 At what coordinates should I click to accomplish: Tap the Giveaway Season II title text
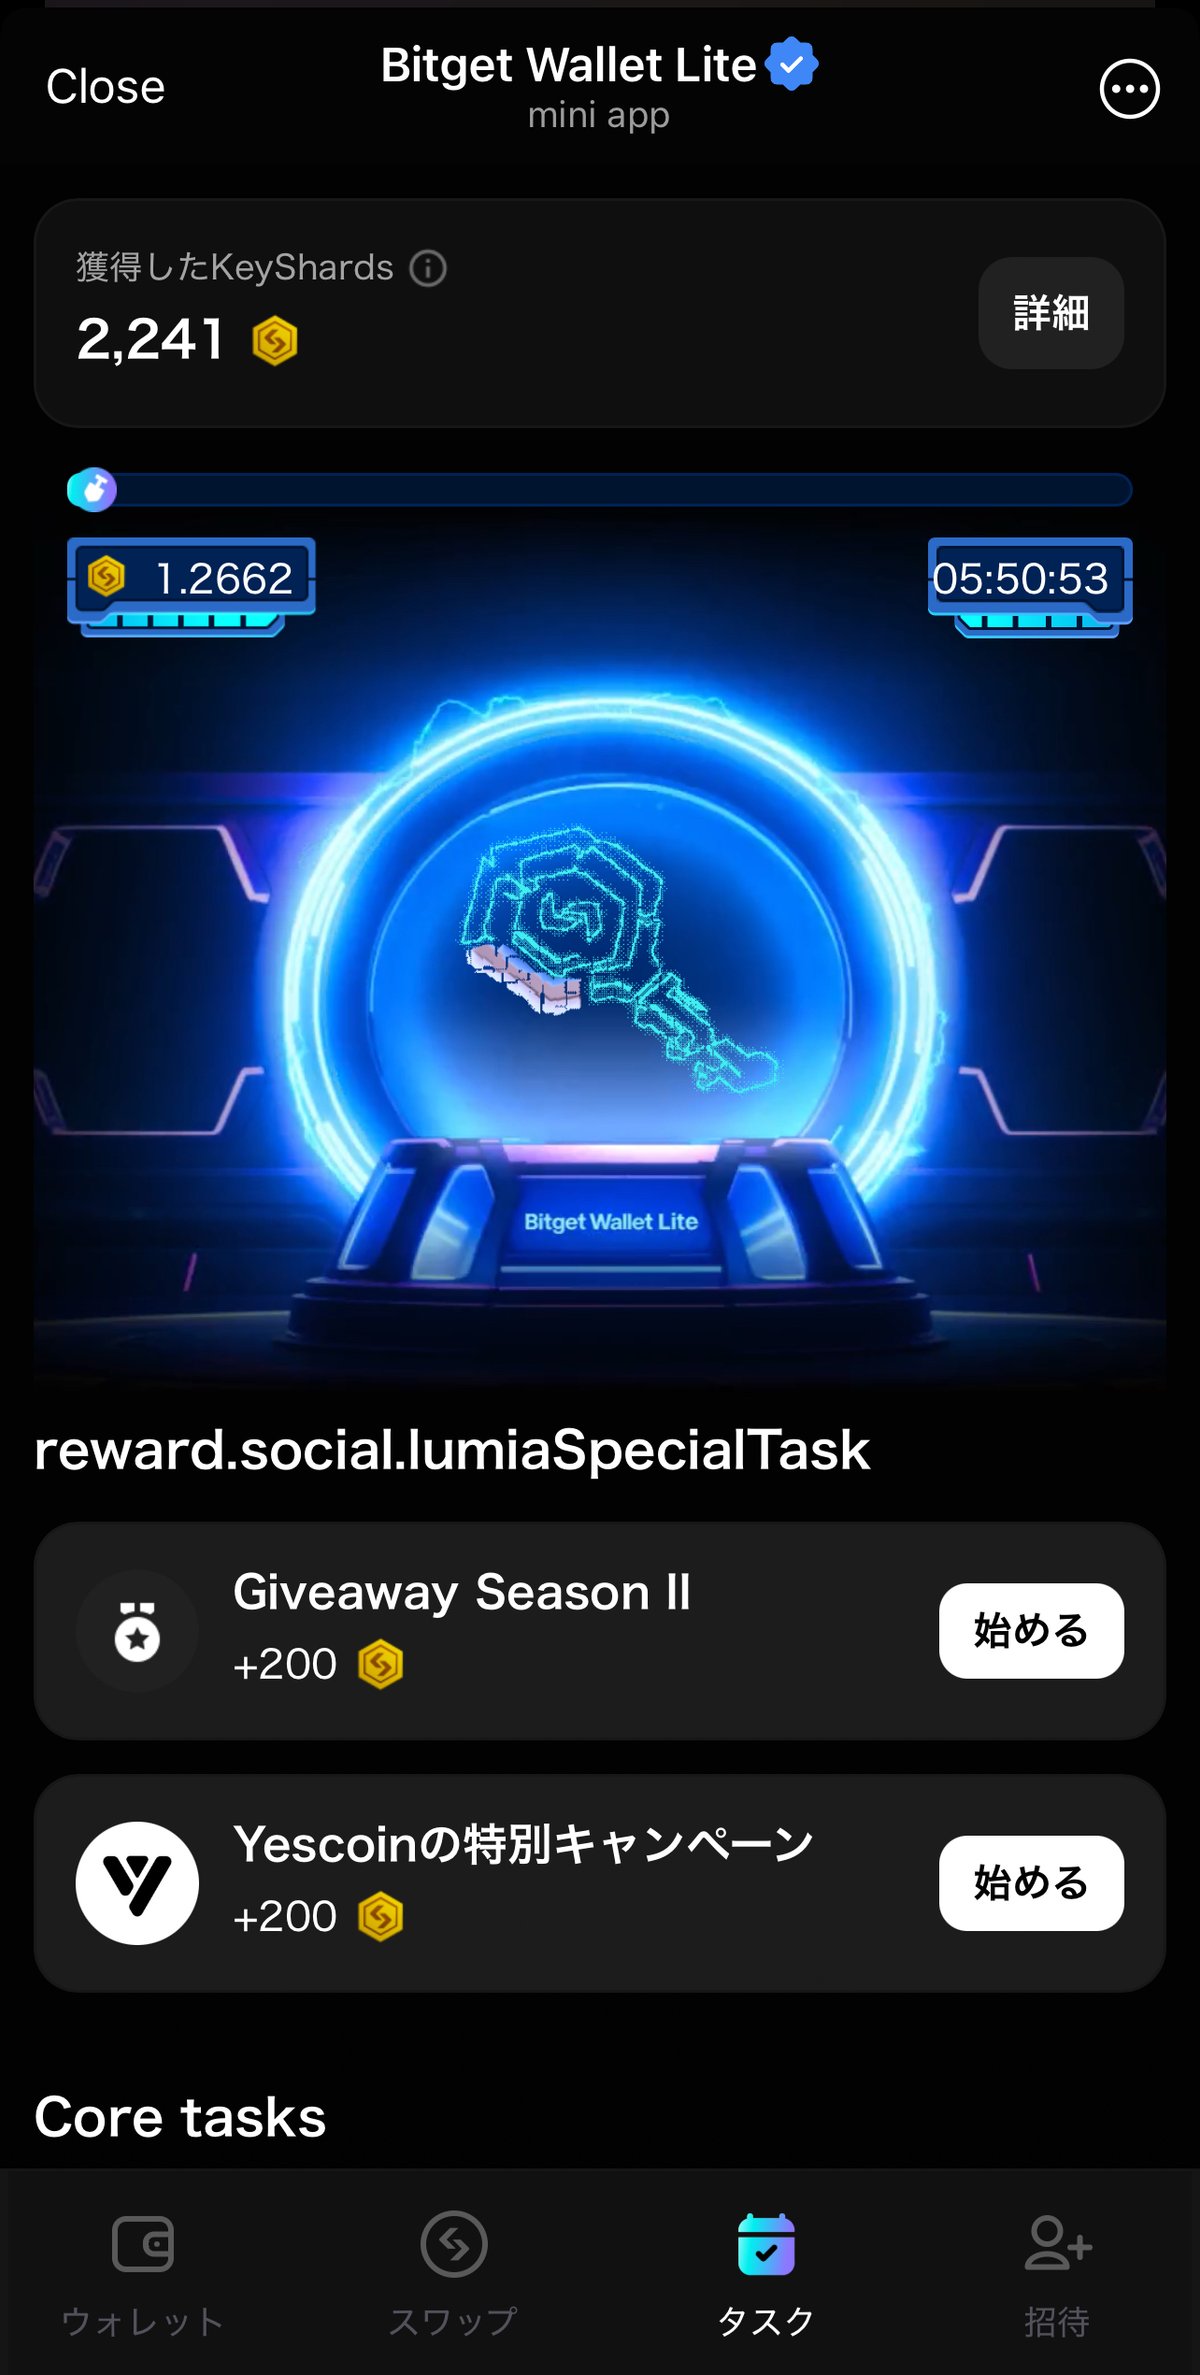point(462,1592)
